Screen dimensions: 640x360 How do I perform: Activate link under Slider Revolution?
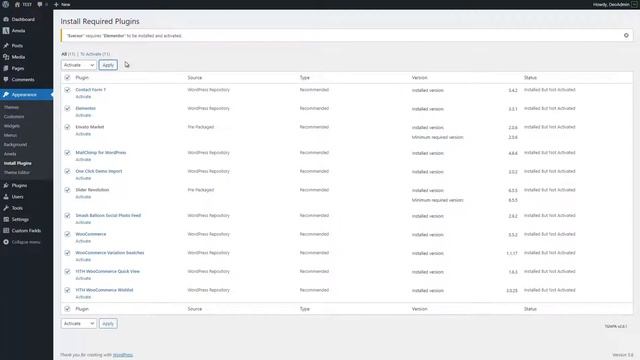coord(83,197)
